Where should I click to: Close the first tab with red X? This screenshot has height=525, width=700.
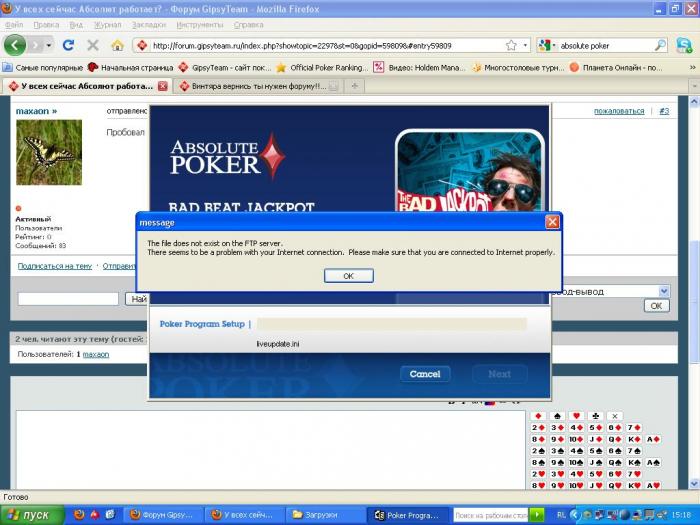coord(163,86)
